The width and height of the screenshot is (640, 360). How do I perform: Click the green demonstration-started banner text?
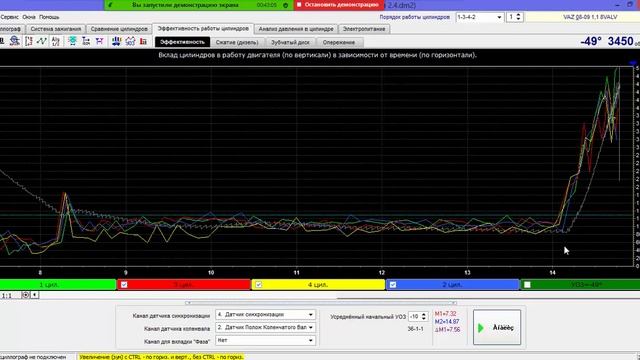(x=185, y=5)
